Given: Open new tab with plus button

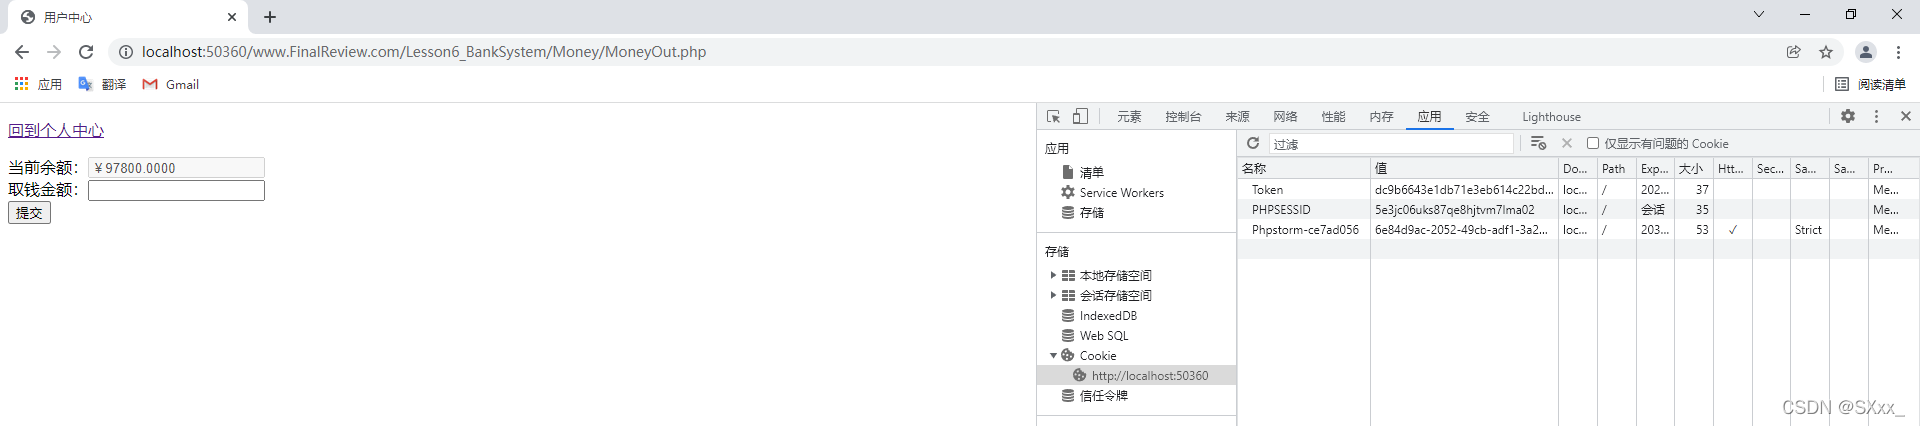Looking at the screenshot, I should point(270,17).
